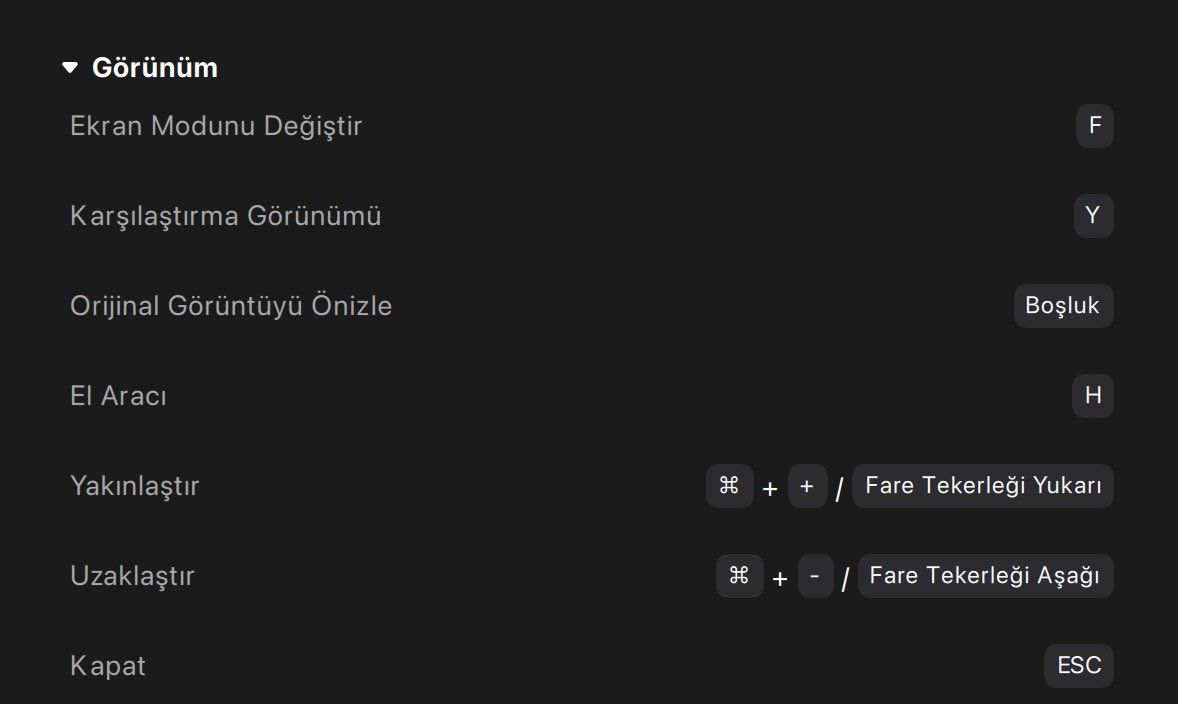1178x704 pixels.
Task: Click the minus key badge in Uzaklaştır row
Action: (x=814, y=576)
